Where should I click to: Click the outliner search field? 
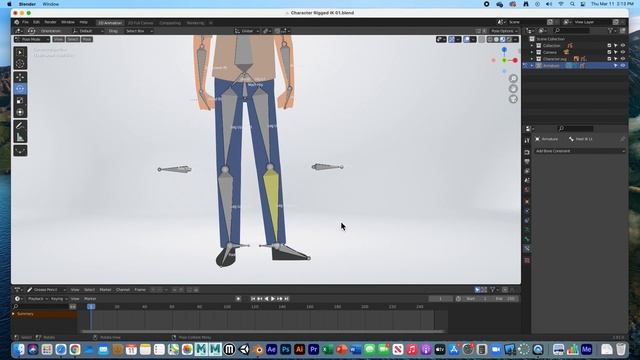point(571,31)
